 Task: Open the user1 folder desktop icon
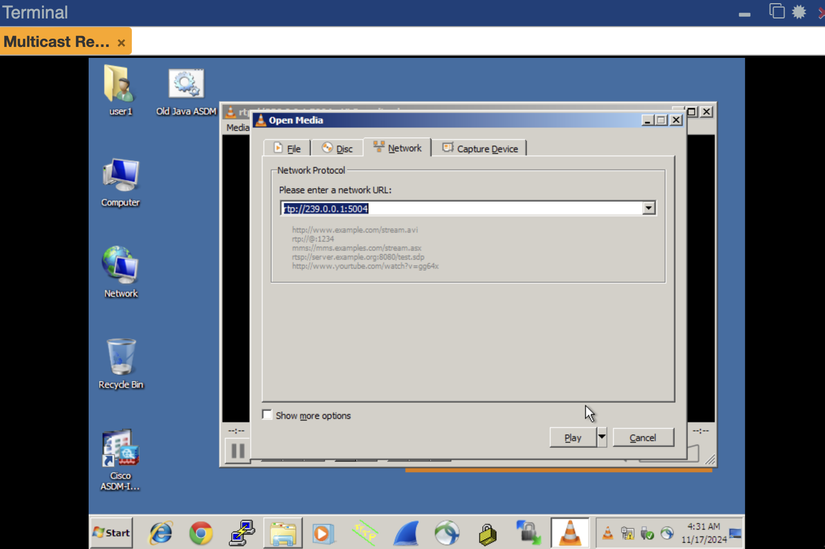(120, 89)
